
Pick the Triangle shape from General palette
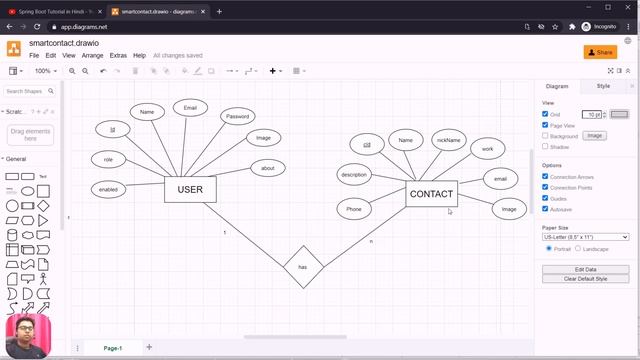tap(43, 220)
